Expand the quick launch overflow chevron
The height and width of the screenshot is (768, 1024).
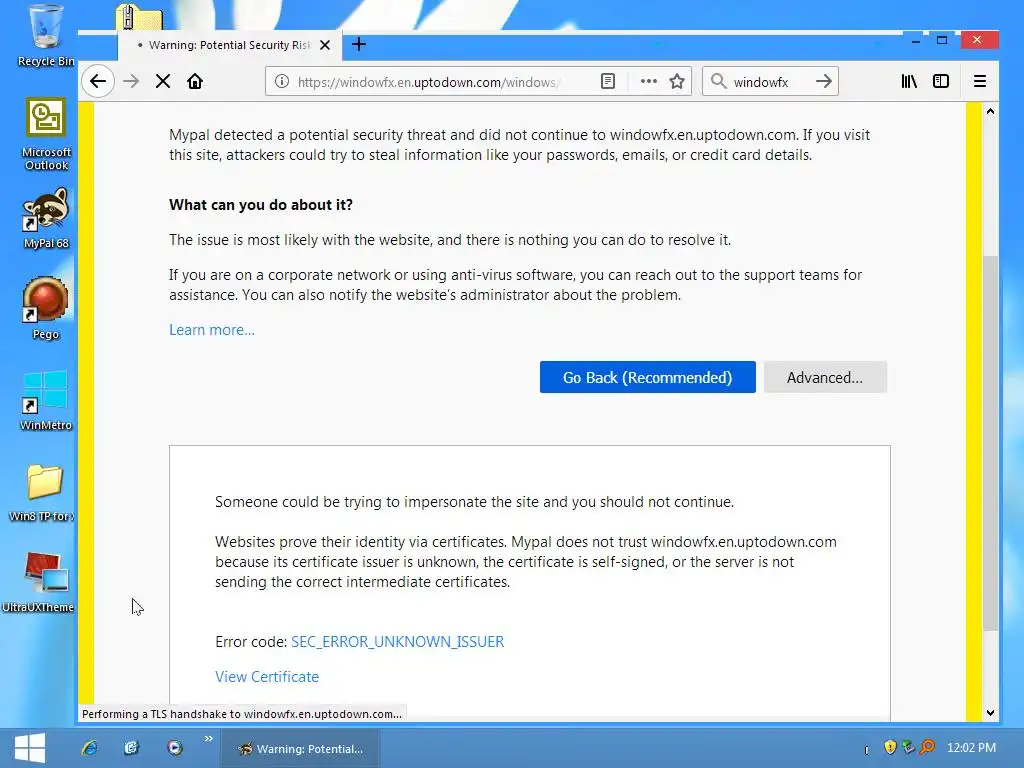(x=208, y=739)
